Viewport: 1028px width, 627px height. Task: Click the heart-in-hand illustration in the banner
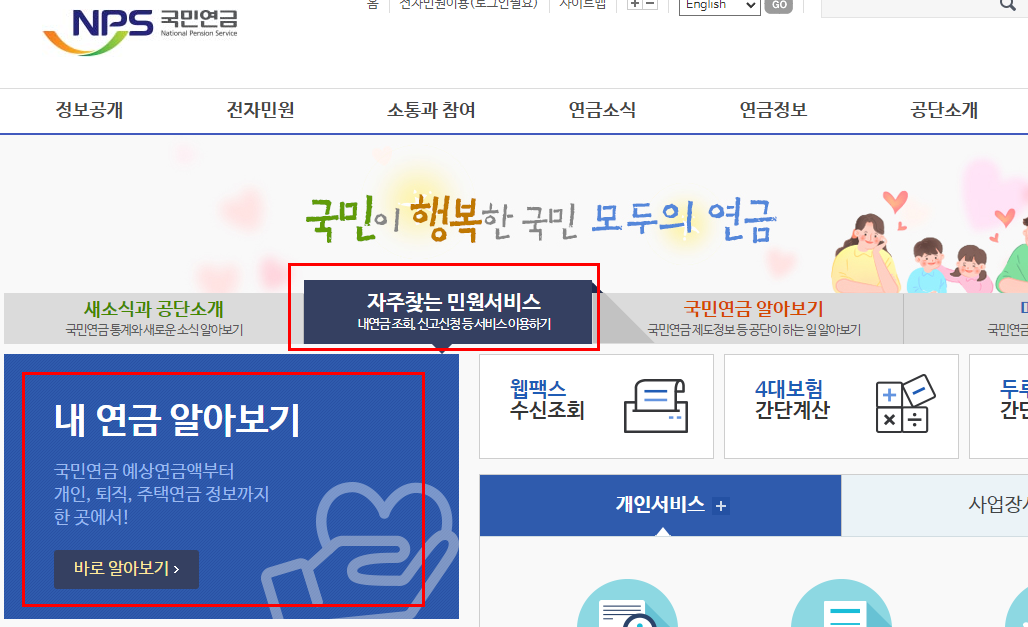coord(361,551)
